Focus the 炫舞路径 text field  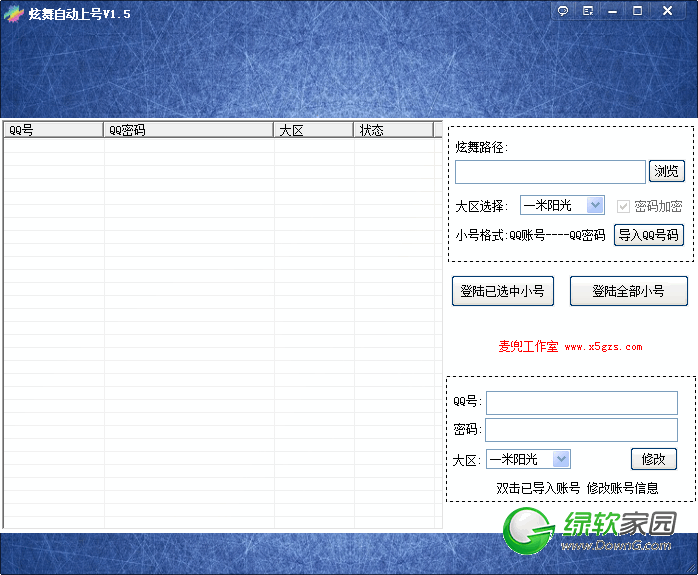tap(550, 172)
